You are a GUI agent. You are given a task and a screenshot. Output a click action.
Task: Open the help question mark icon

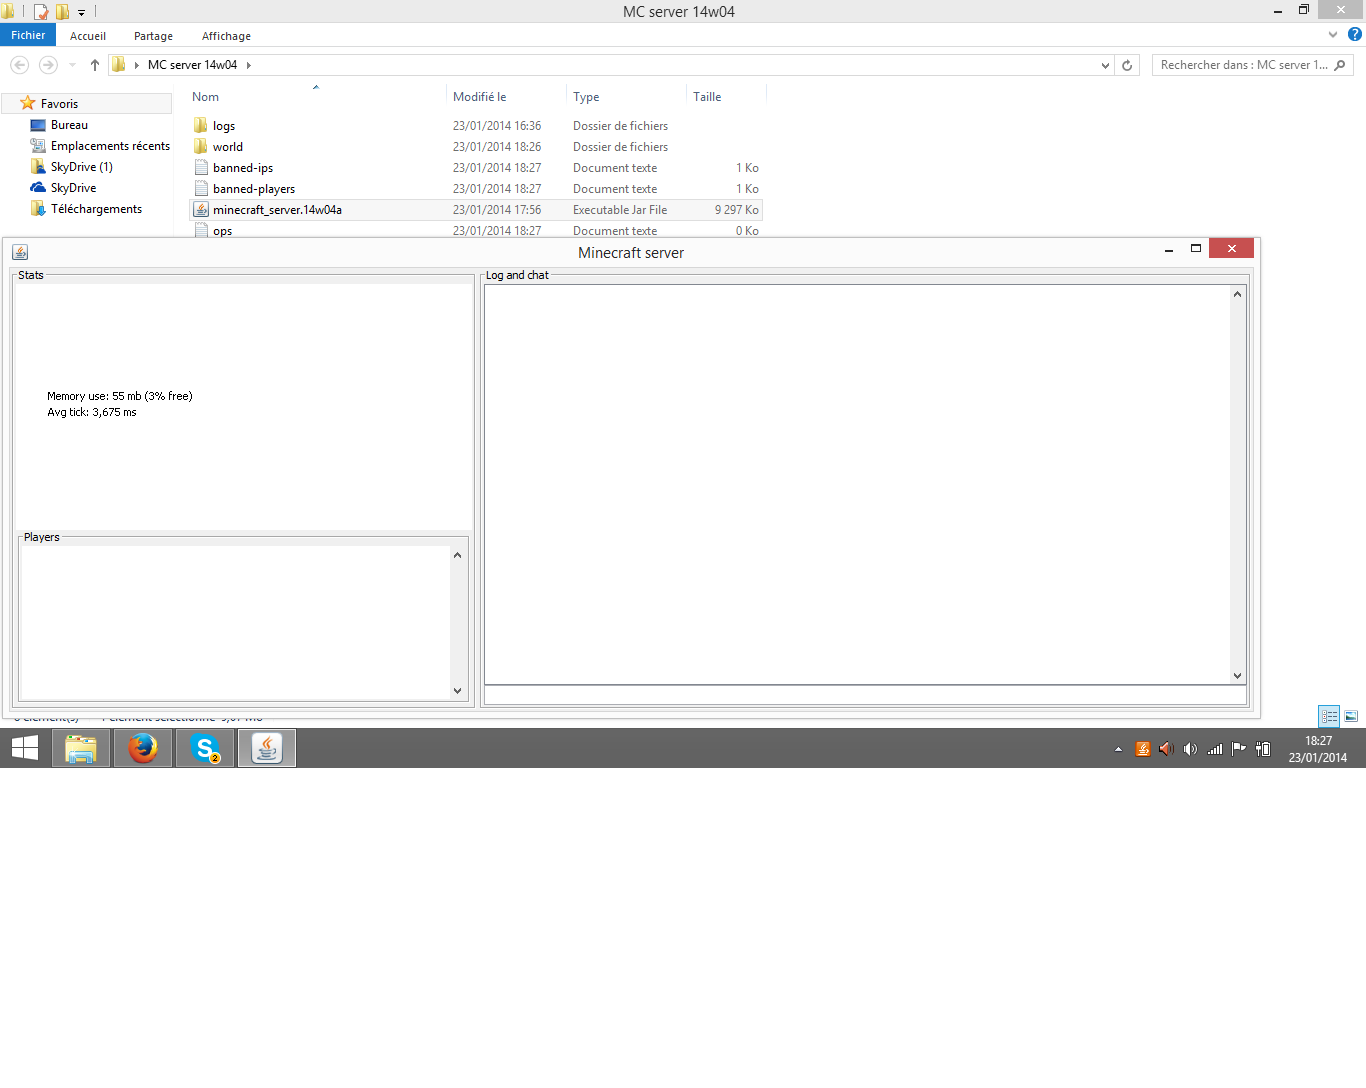1355,35
